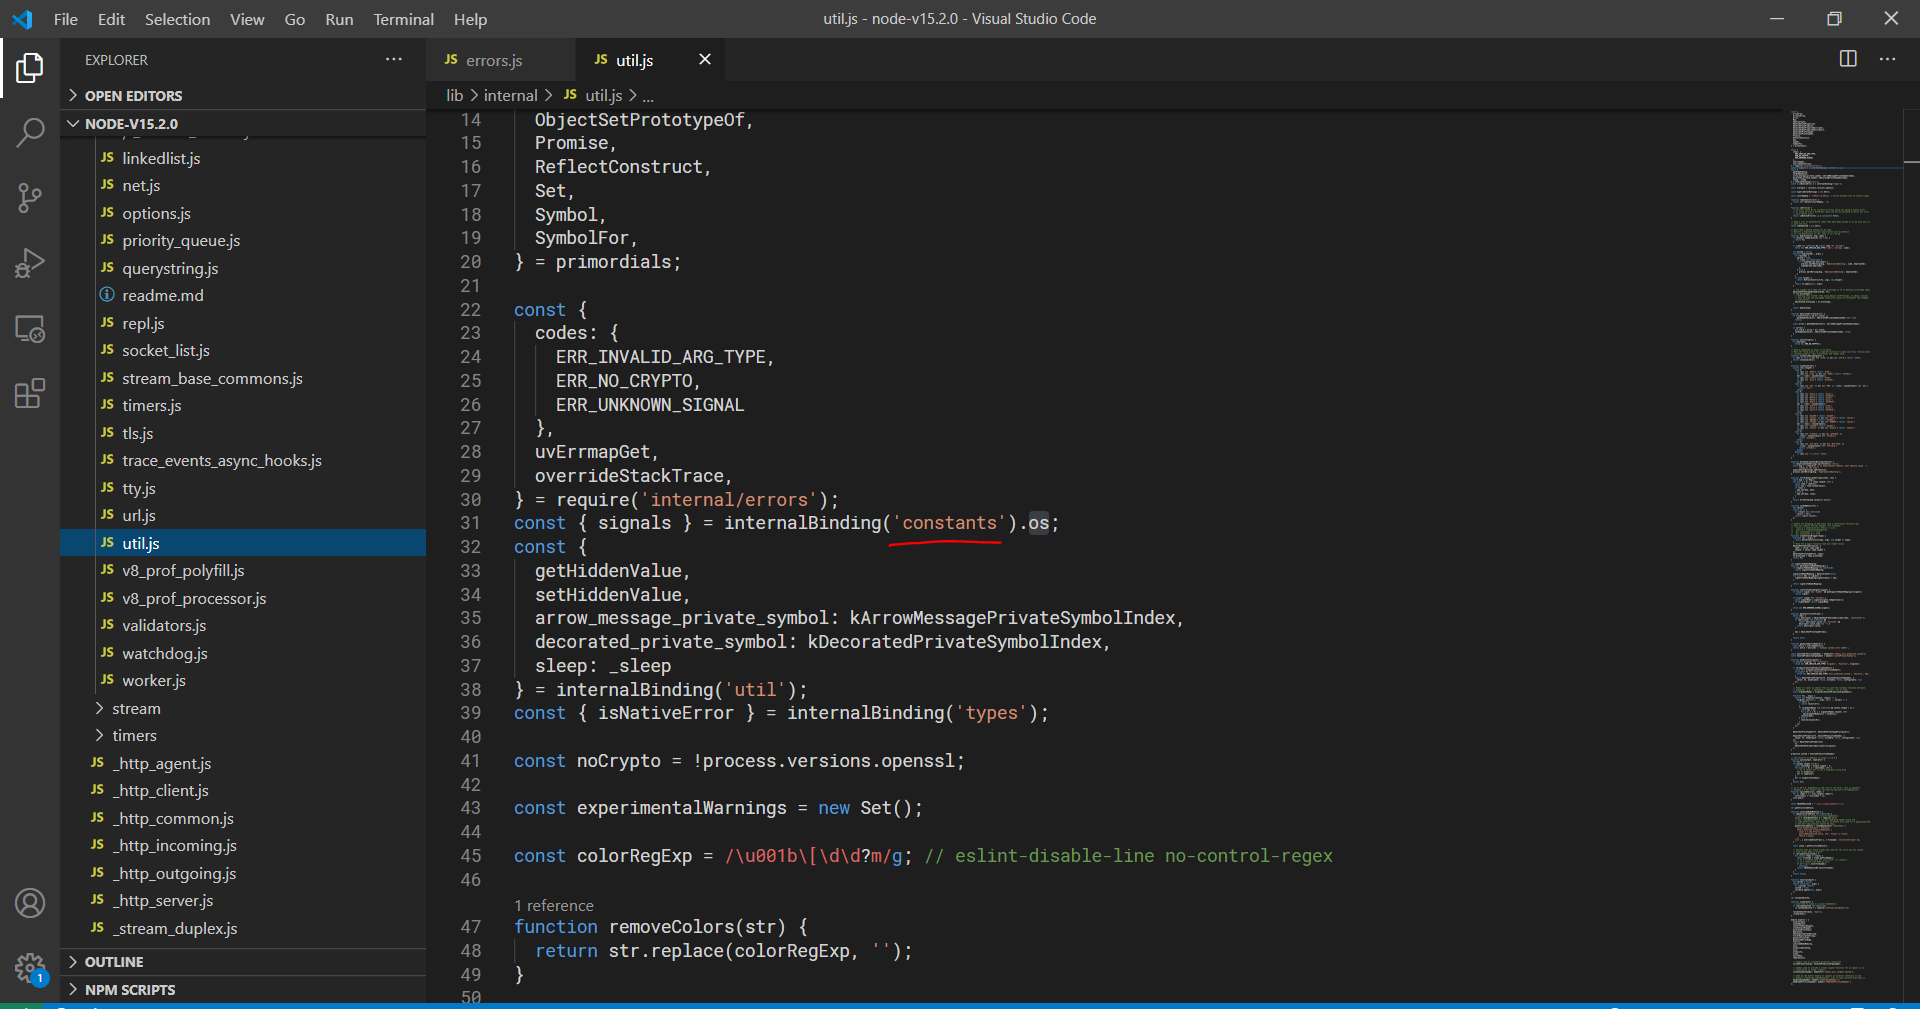Click the Remote Explorer icon
Image resolution: width=1920 pixels, height=1009 pixels.
(30, 328)
